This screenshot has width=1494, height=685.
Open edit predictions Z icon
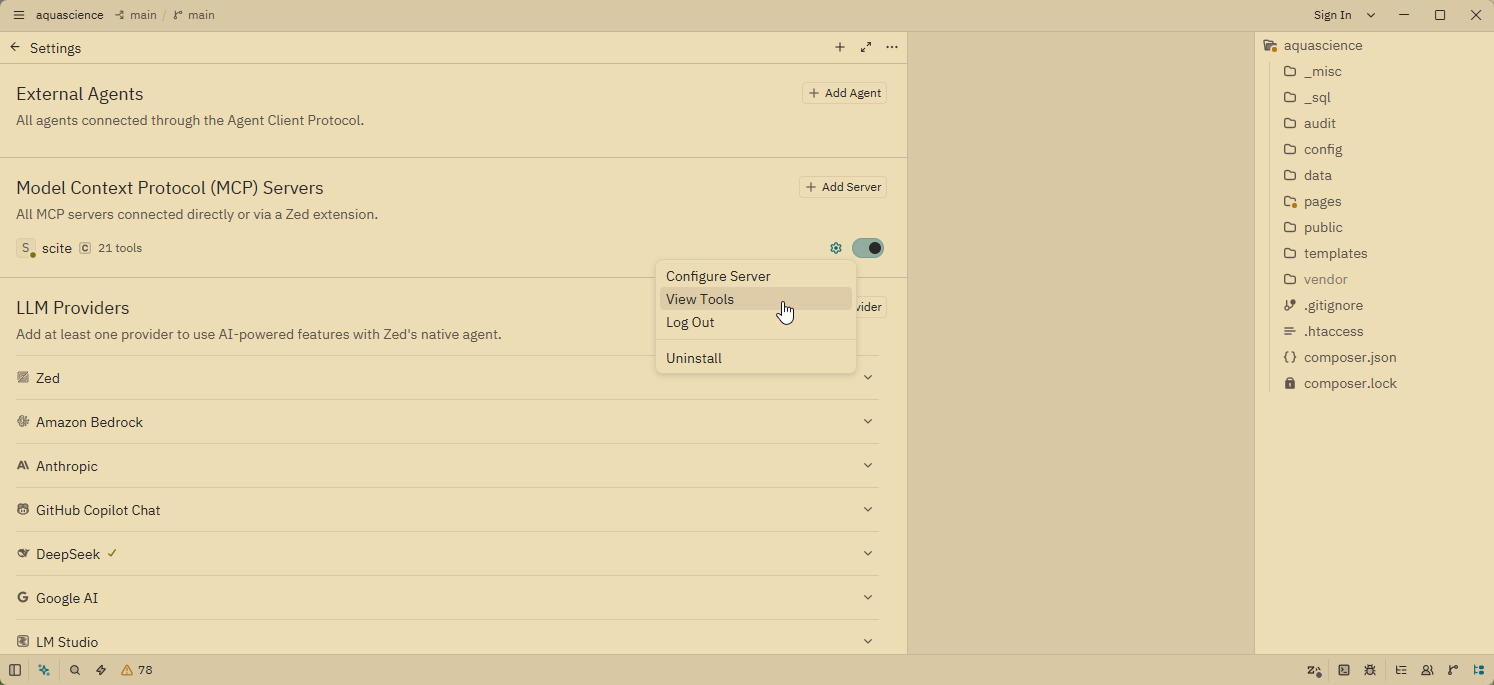coord(1314,670)
